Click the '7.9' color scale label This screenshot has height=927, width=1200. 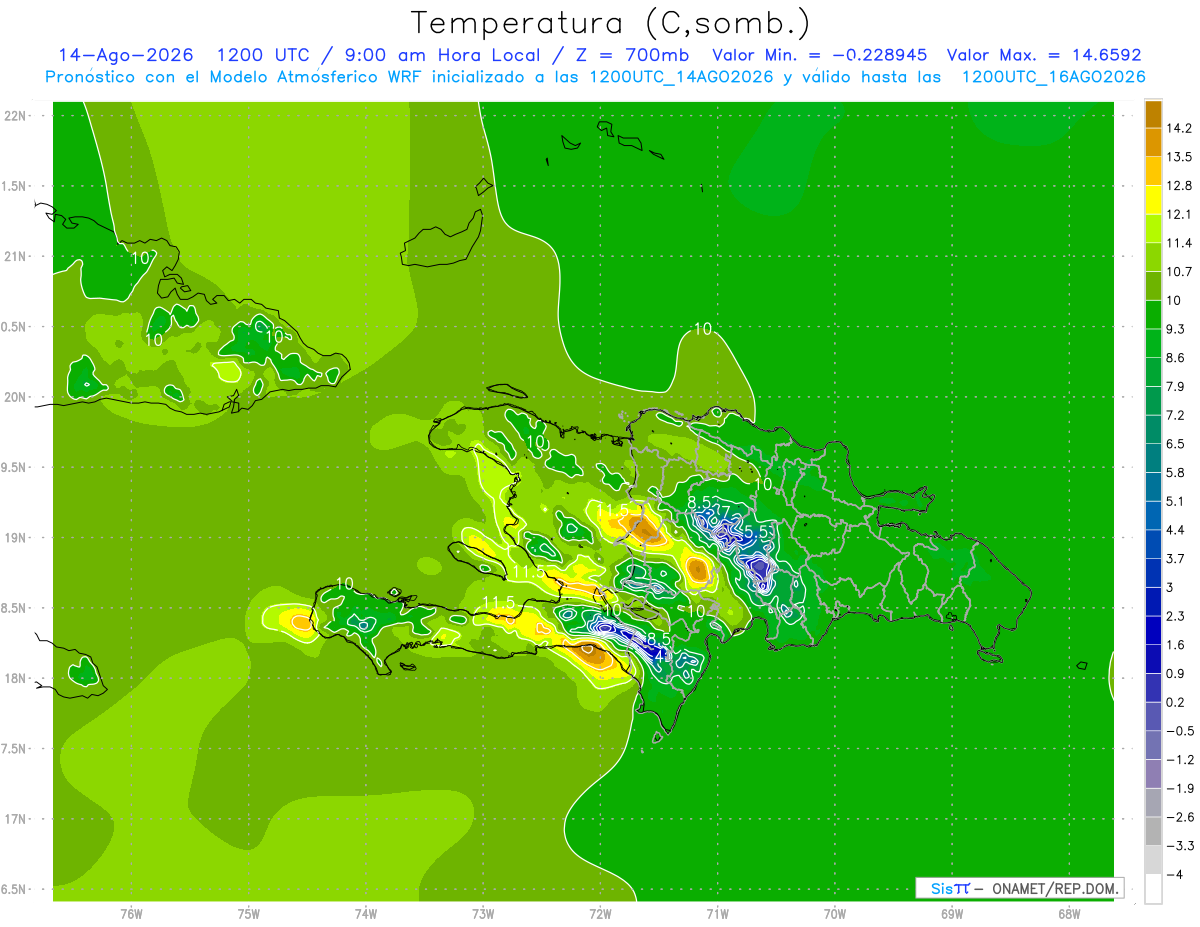[1176, 386]
